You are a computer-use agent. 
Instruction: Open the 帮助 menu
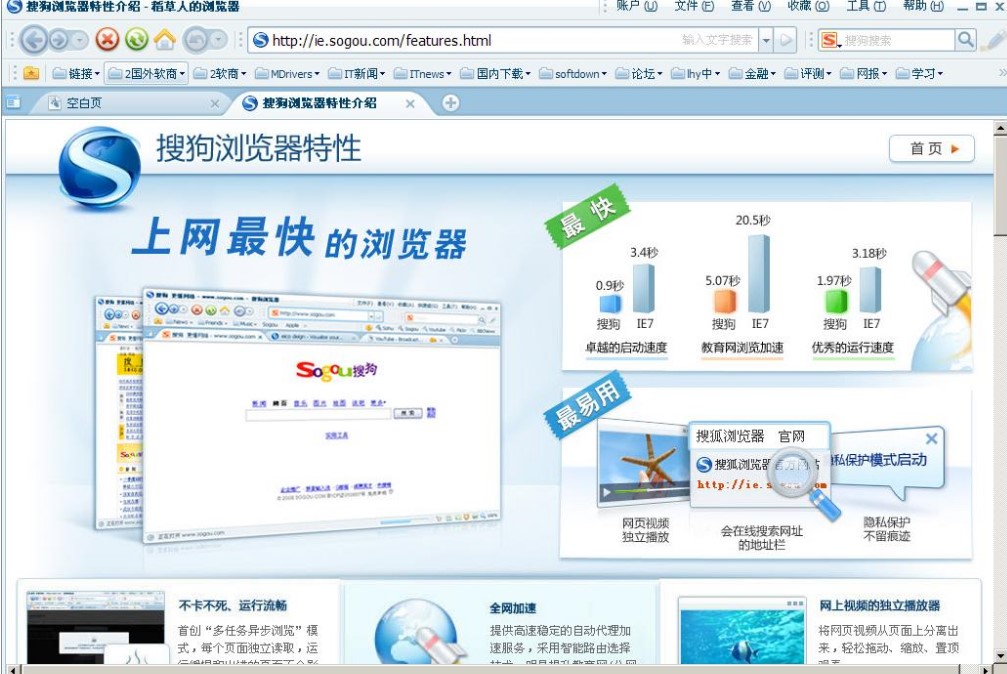point(923,6)
